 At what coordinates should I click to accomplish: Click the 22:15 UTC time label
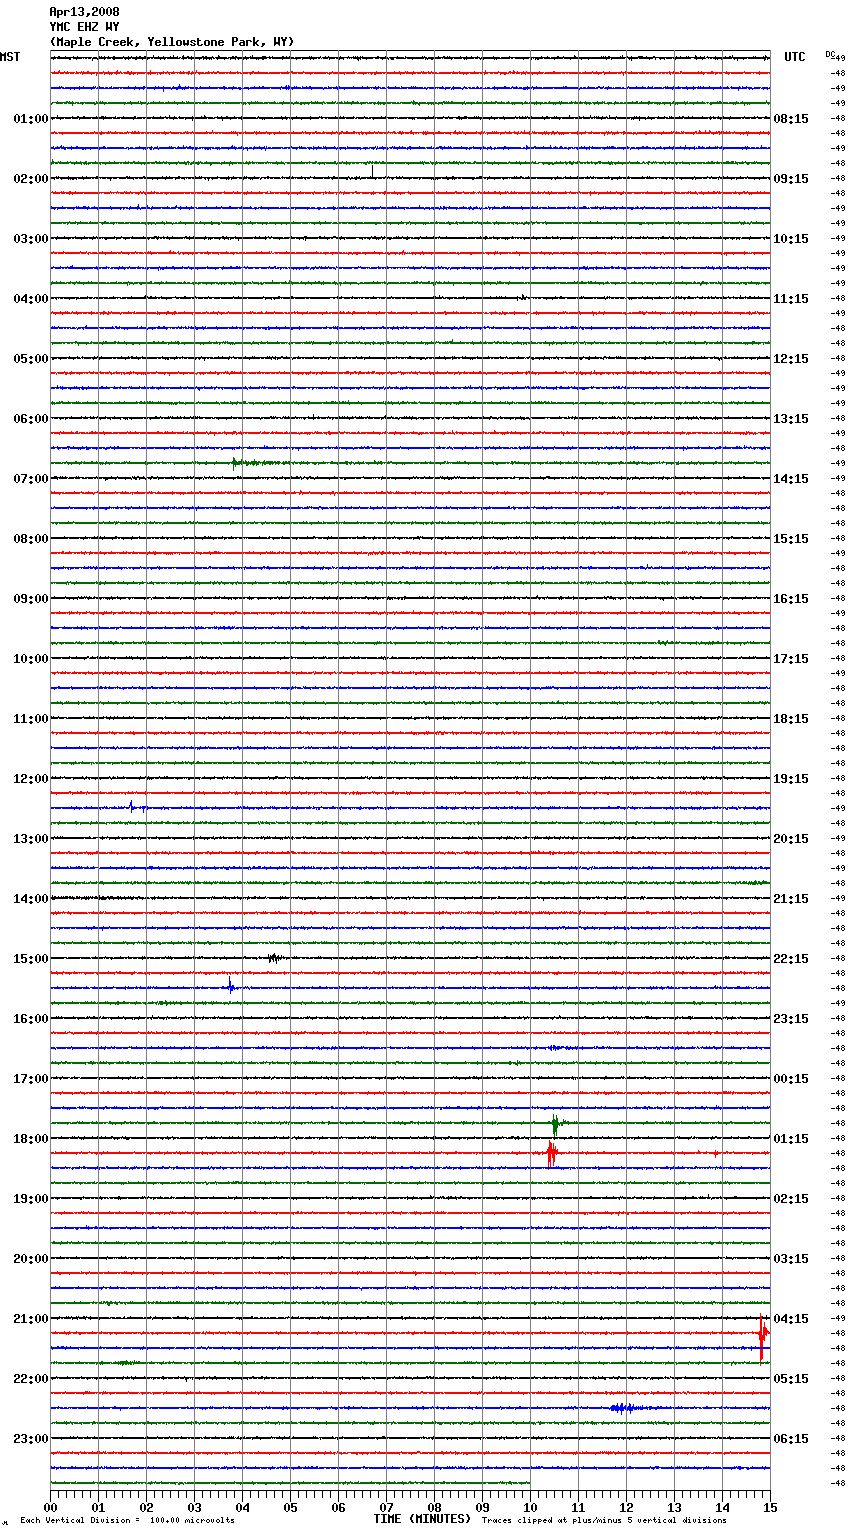(x=791, y=959)
